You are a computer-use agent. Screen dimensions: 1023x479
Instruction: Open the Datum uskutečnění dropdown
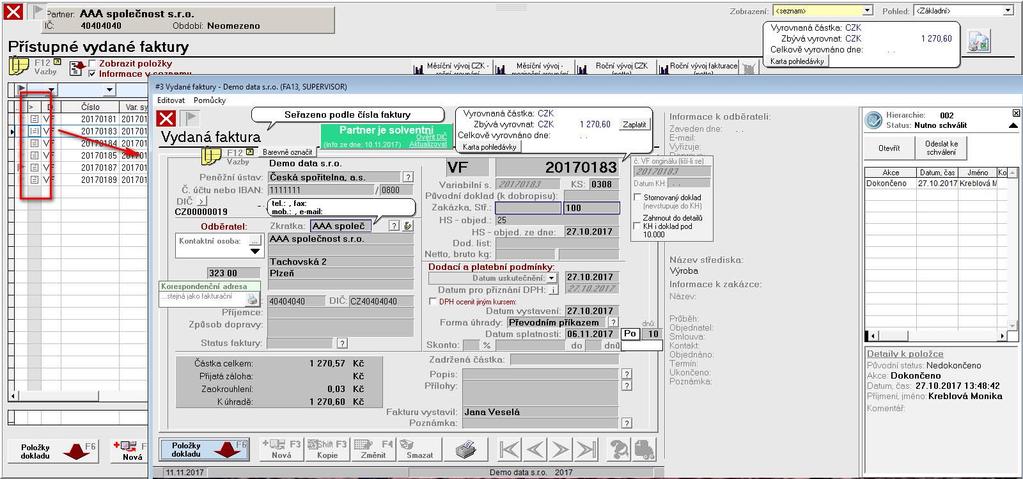point(552,277)
